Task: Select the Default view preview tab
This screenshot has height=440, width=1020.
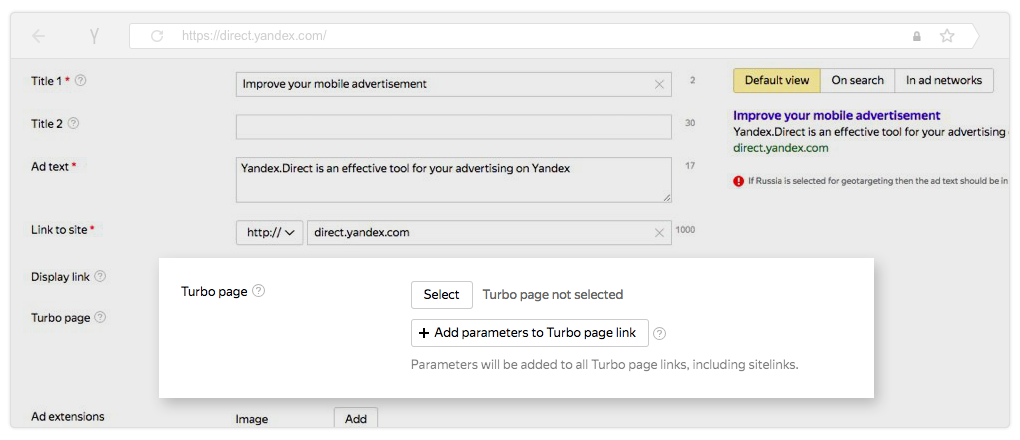Action: (777, 80)
